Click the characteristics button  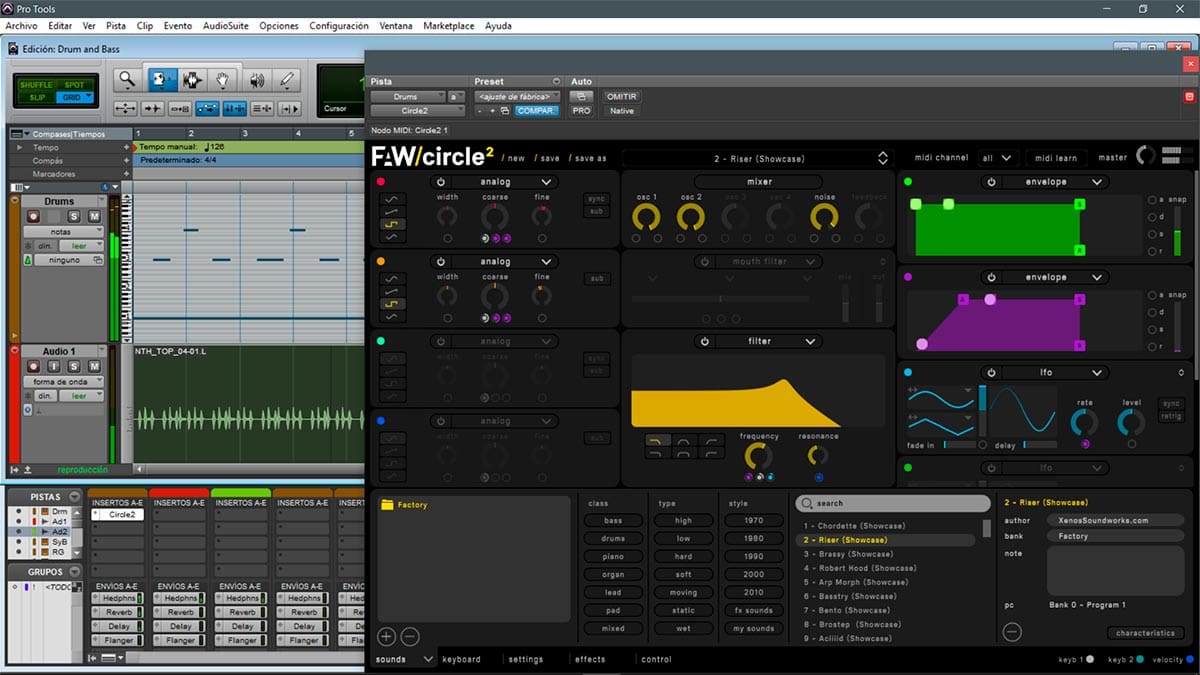1145,633
